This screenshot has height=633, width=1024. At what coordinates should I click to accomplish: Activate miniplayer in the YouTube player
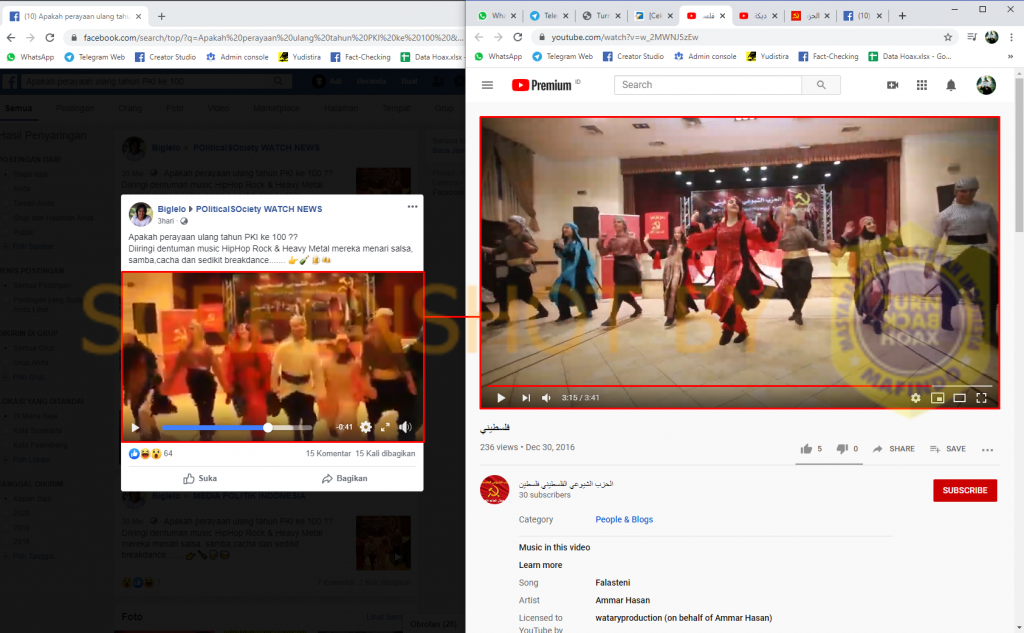[937, 398]
